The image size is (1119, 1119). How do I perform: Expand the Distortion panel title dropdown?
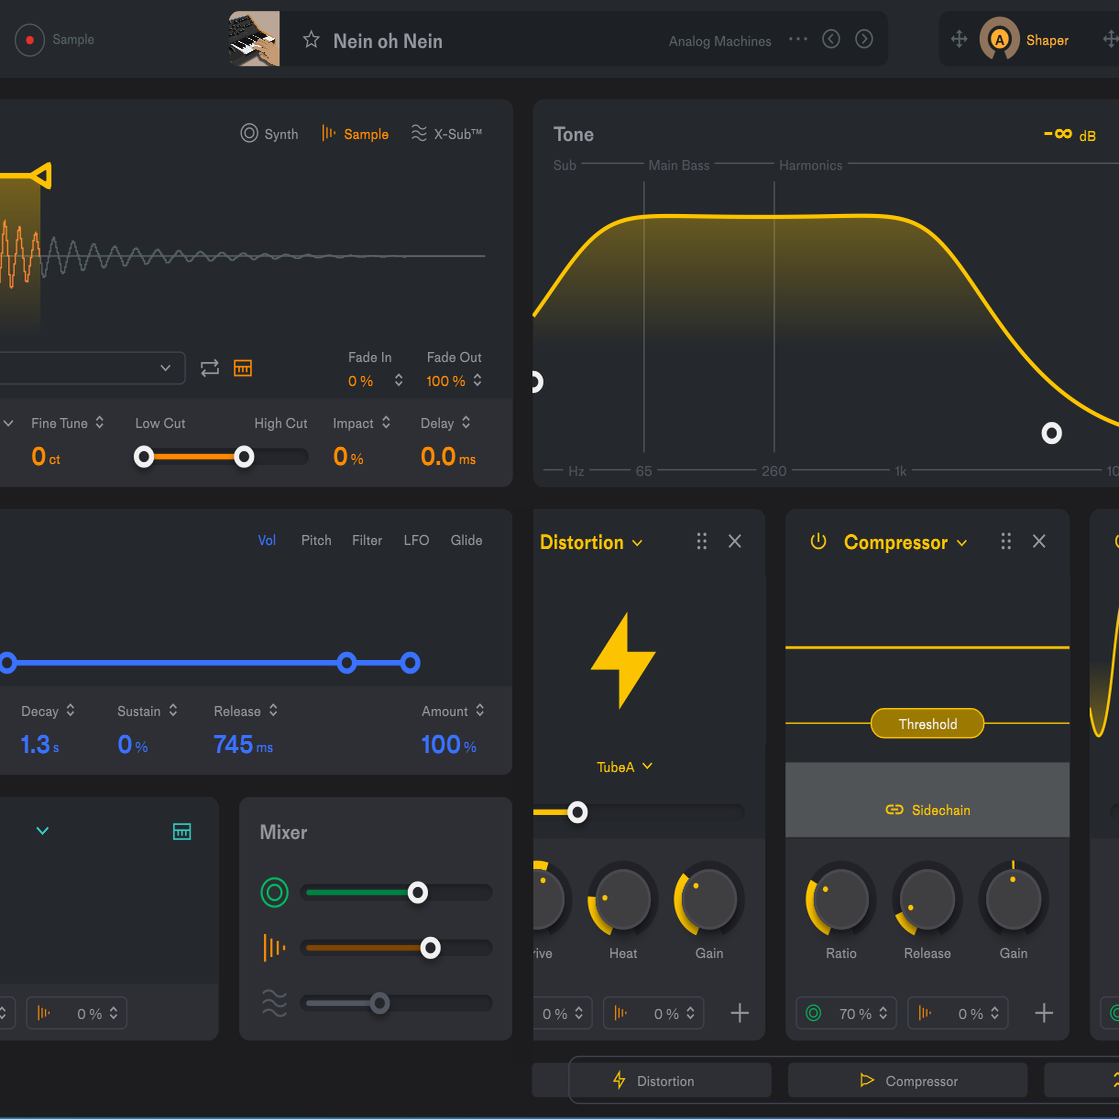(x=638, y=542)
